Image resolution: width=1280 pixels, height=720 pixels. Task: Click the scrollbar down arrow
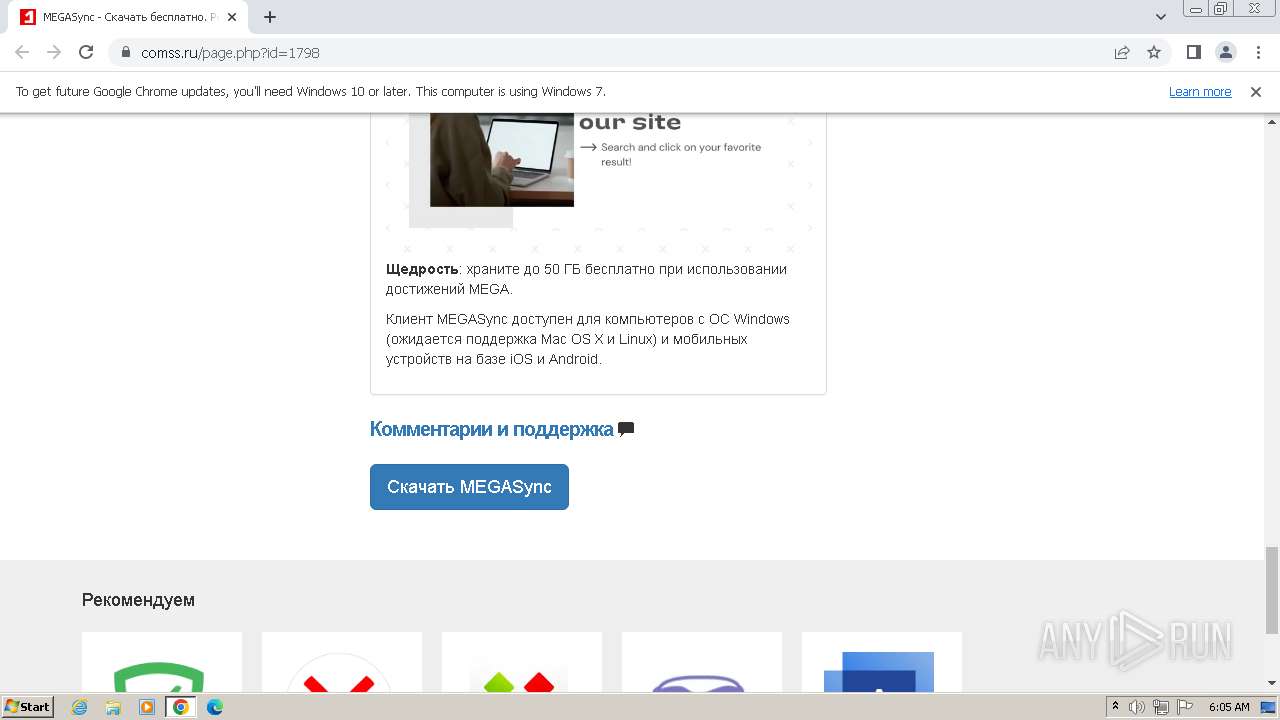click(x=1271, y=683)
